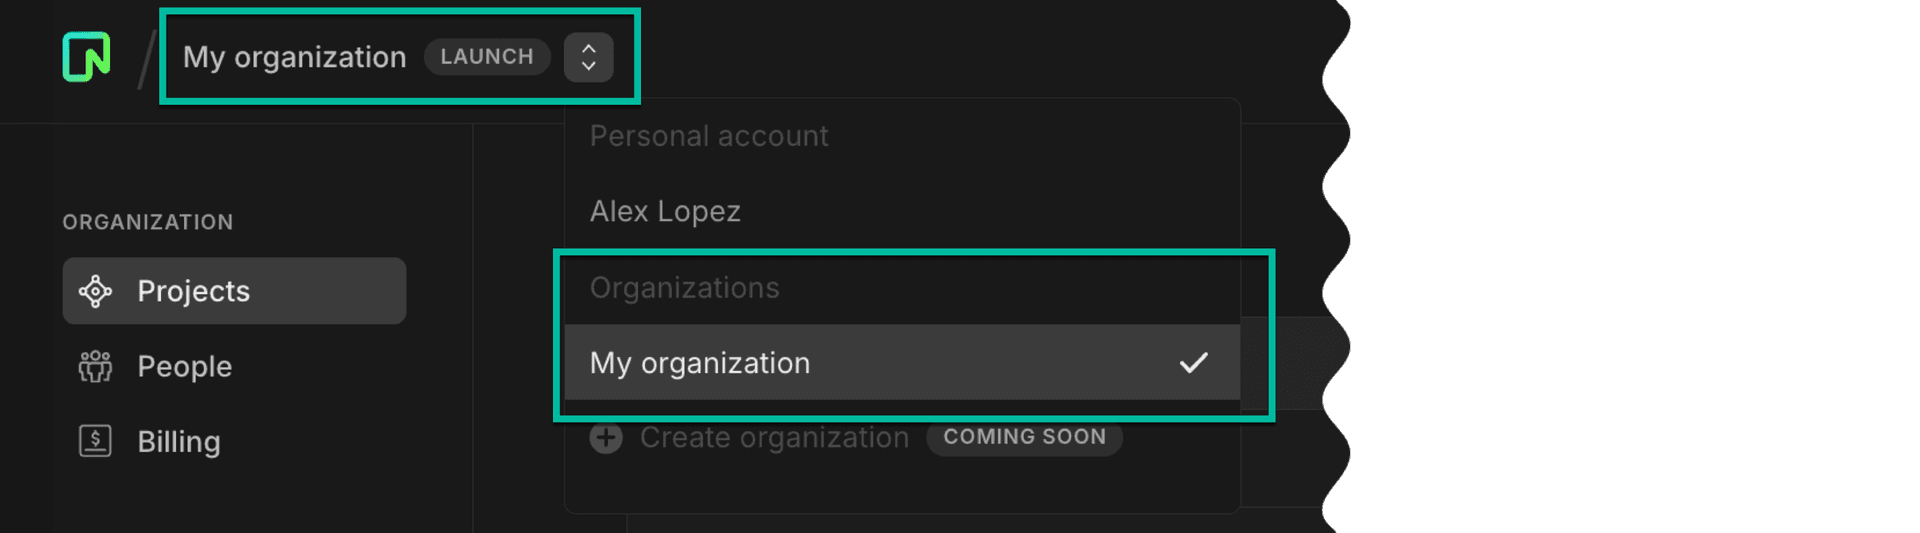Click the Personal account section header

708,136
